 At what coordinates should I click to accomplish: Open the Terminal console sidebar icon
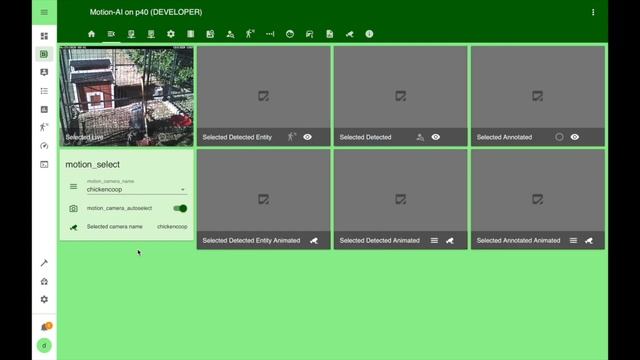click(44, 164)
